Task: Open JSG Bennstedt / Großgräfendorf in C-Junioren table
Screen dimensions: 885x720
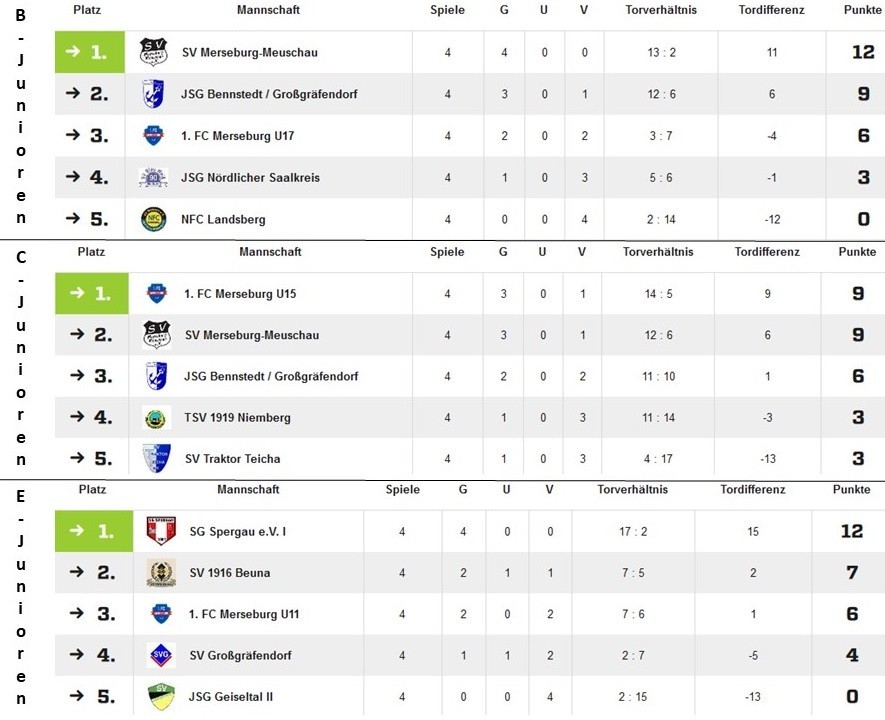Action: tap(271, 376)
